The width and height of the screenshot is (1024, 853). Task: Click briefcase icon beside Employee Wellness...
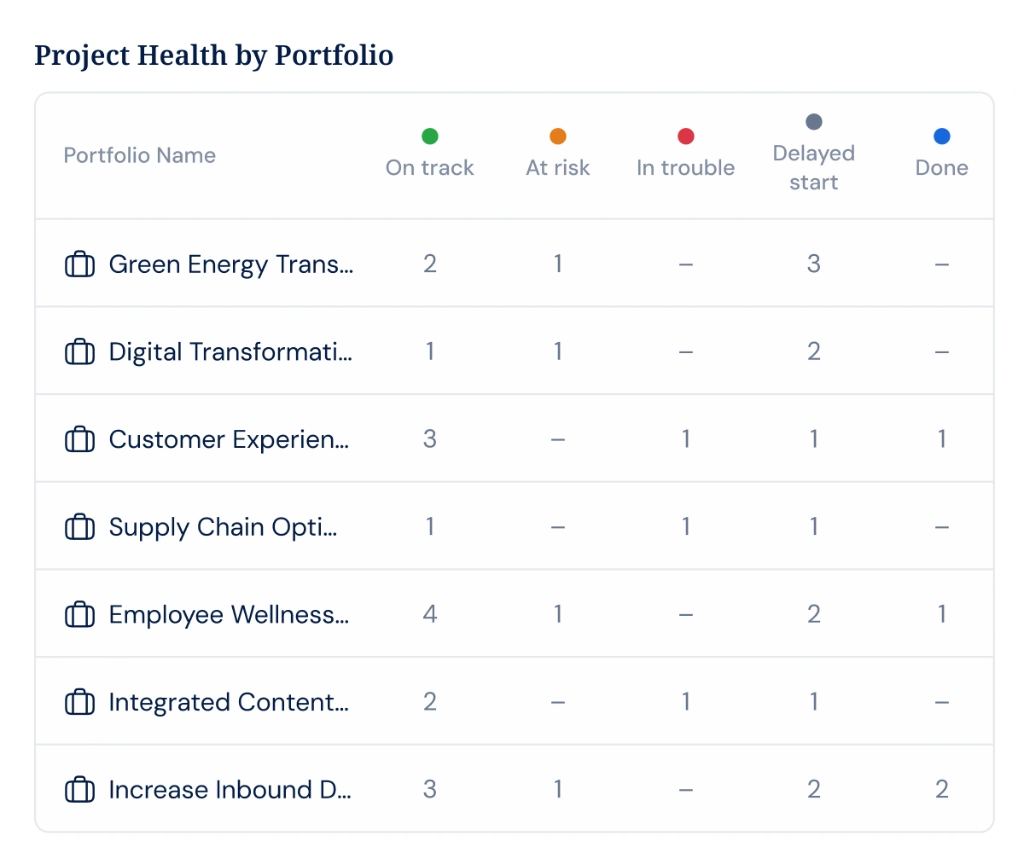(x=80, y=615)
